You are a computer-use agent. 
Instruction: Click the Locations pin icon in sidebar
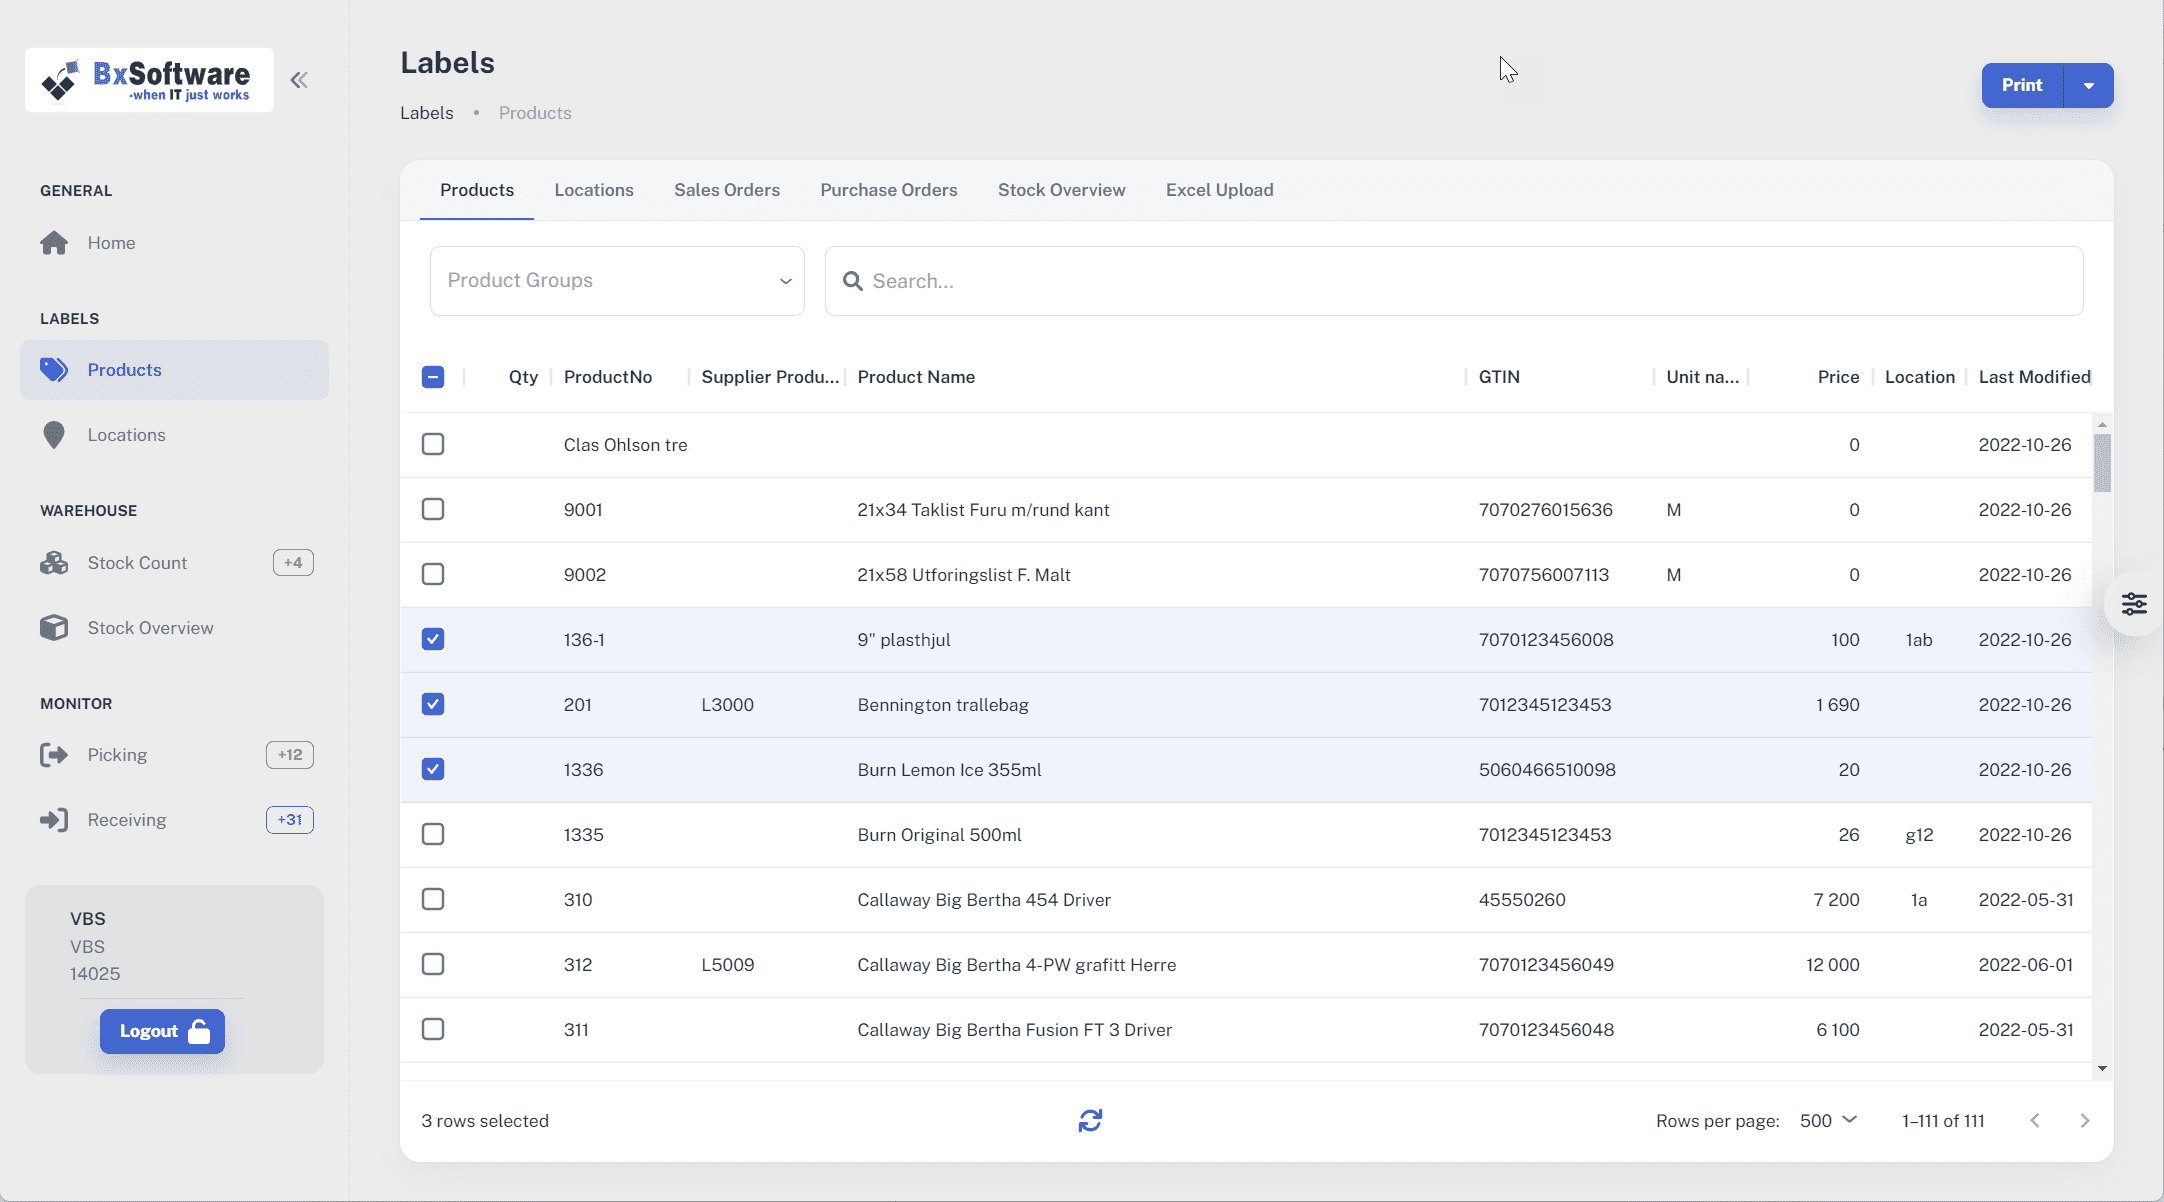(x=54, y=435)
